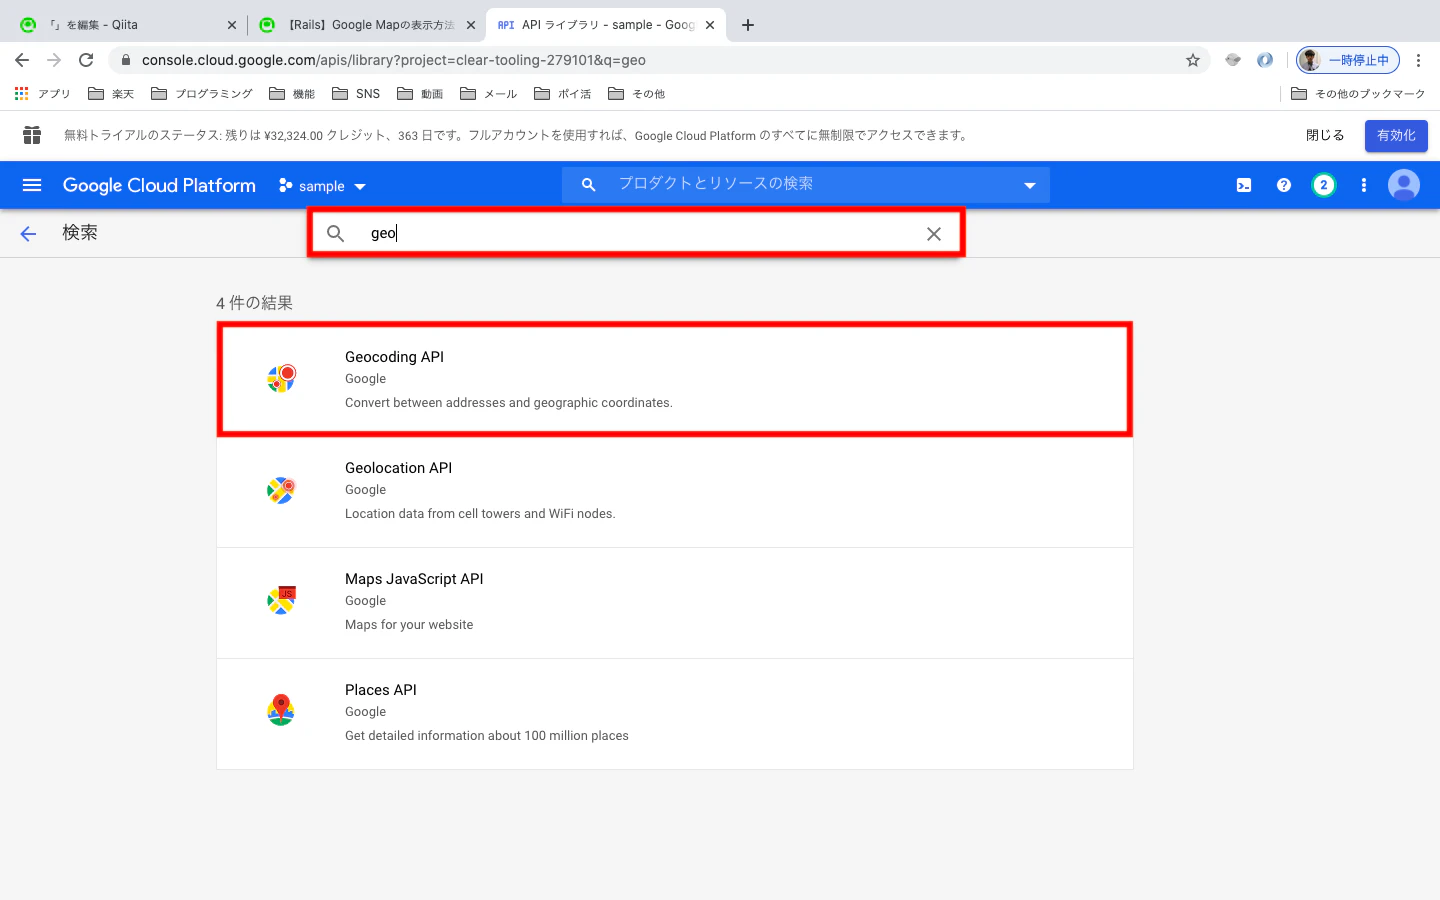Open the Geocoding API result

click(675, 379)
